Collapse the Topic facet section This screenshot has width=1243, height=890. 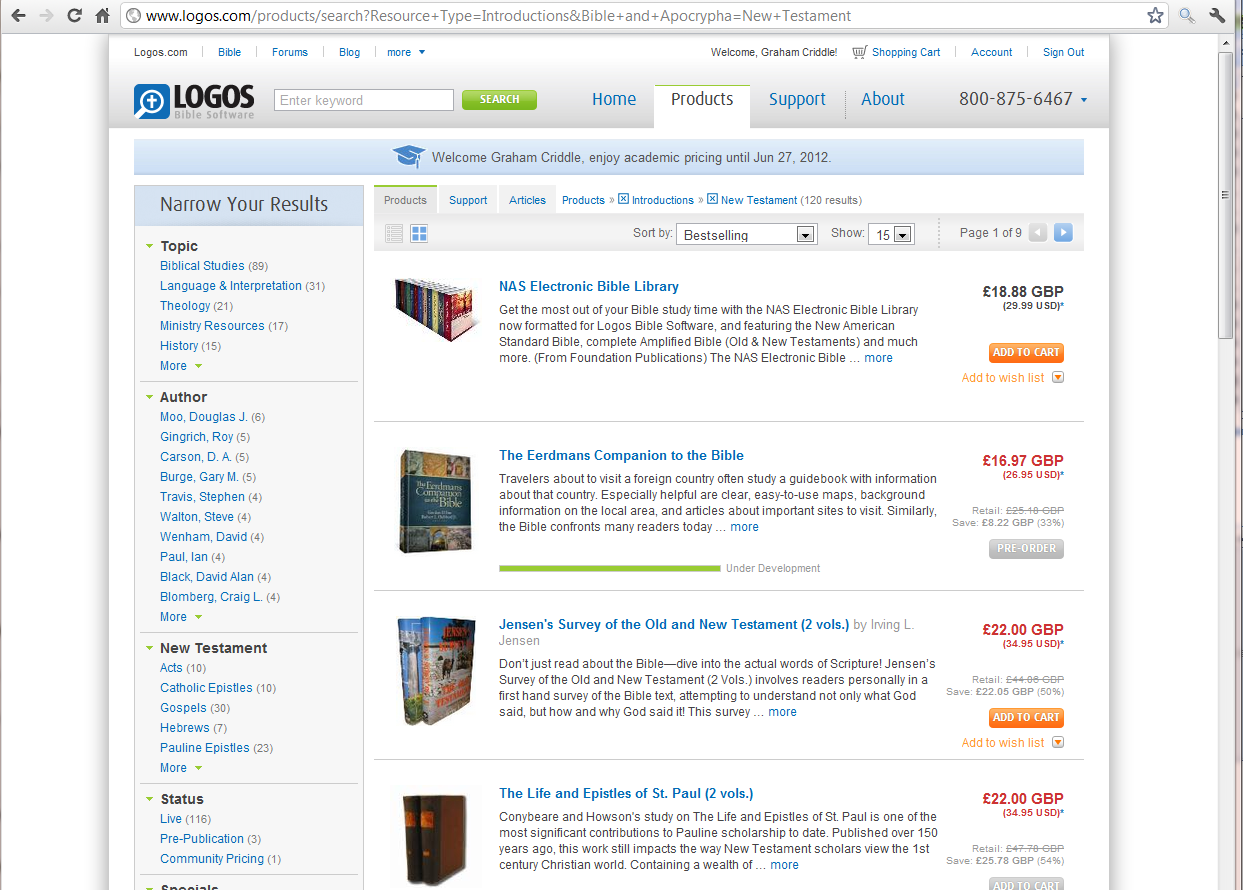[149, 246]
